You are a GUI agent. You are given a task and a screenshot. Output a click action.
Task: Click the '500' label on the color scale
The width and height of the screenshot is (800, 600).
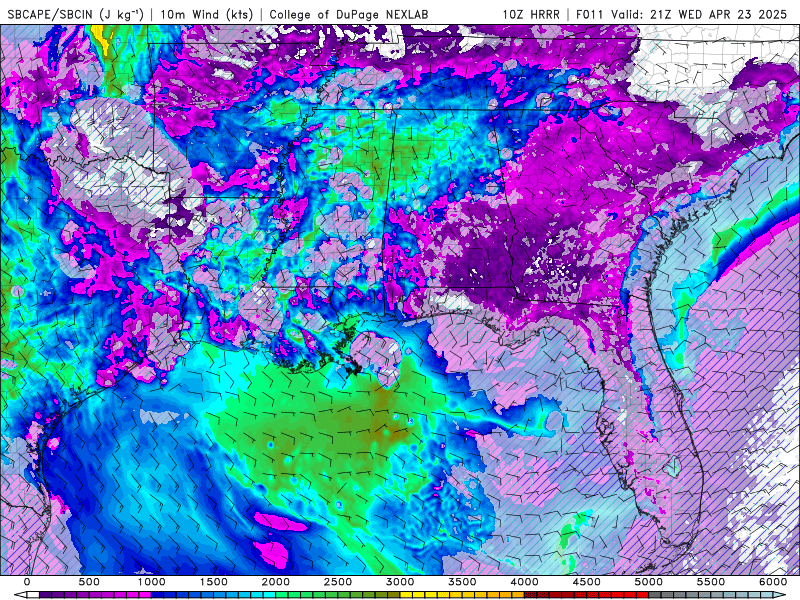tap(89, 582)
